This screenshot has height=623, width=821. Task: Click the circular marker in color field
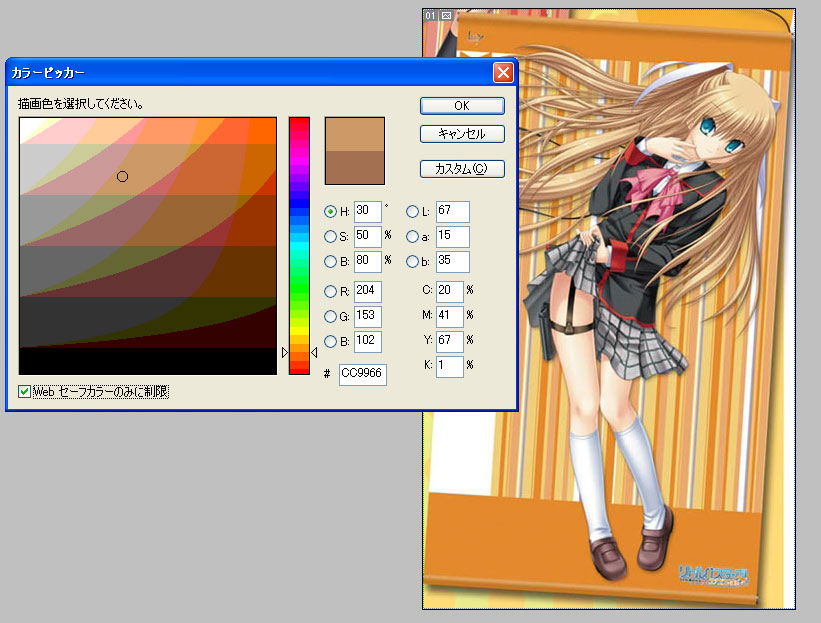click(x=123, y=176)
